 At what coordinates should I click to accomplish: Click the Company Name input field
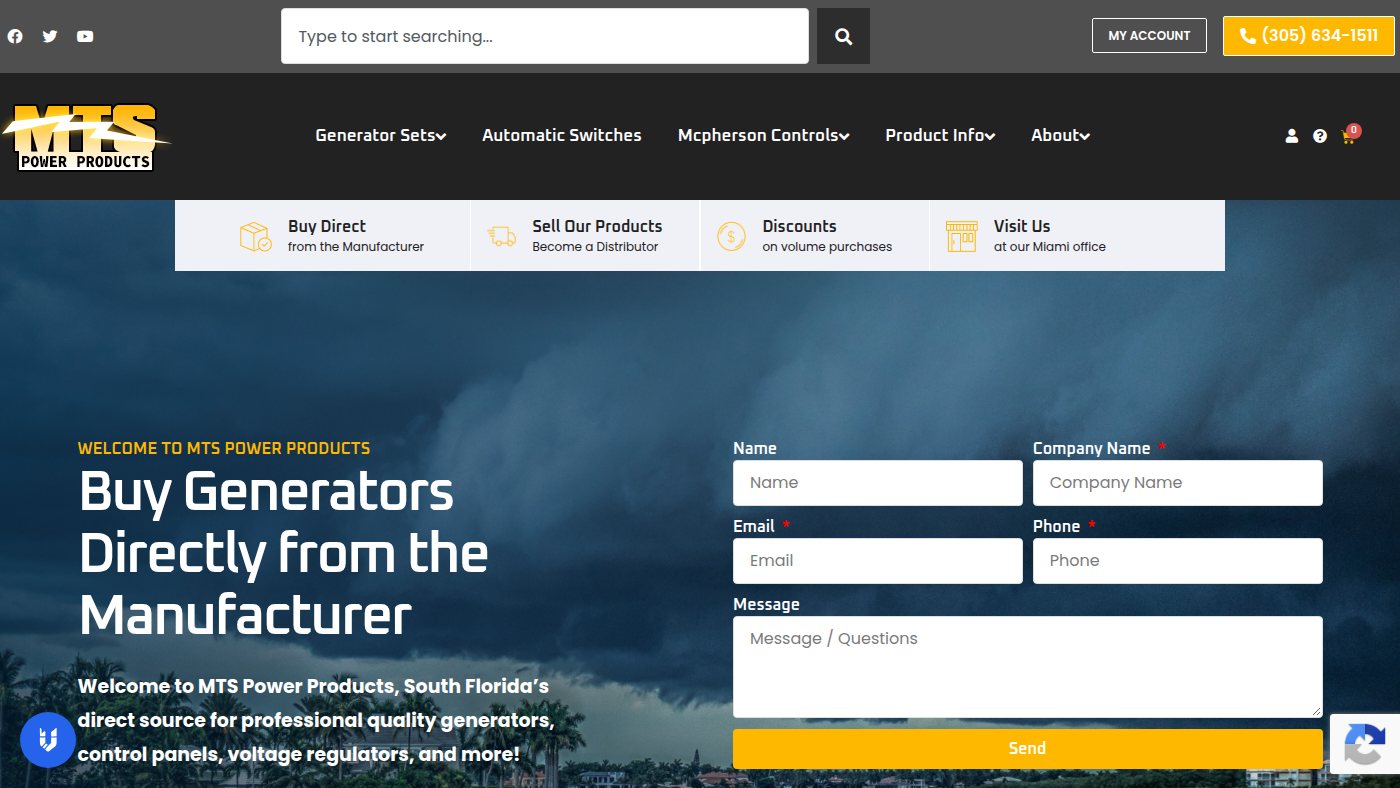point(1178,483)
